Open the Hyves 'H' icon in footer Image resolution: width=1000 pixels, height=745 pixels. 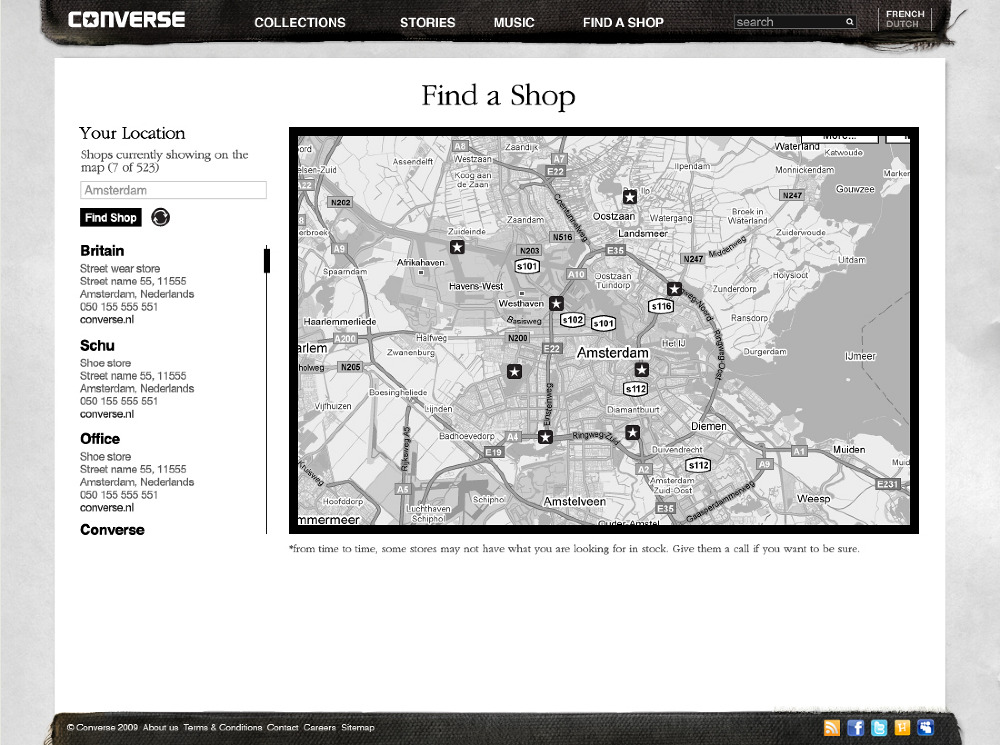tap(902, 728)
